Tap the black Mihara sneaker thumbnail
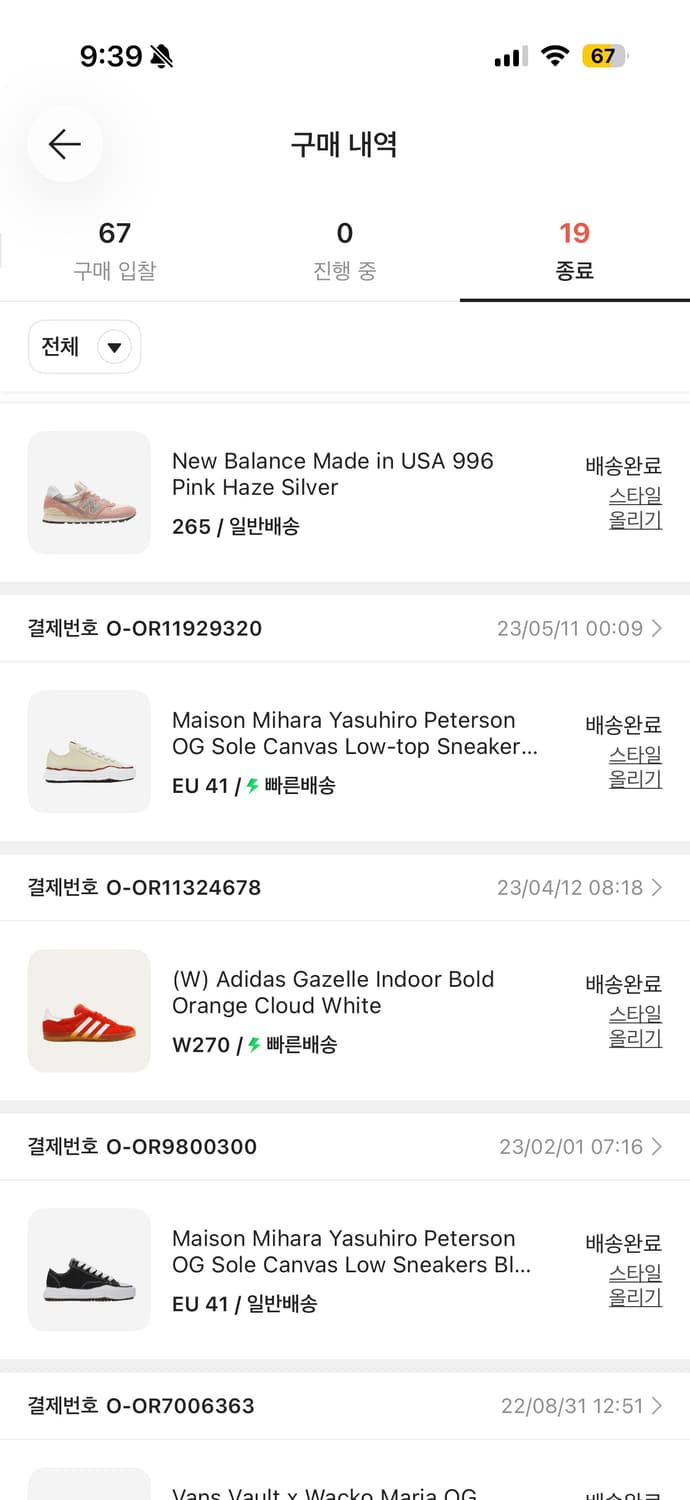The width and height of the screenshot is (690, 1500). pos(89,1269)
